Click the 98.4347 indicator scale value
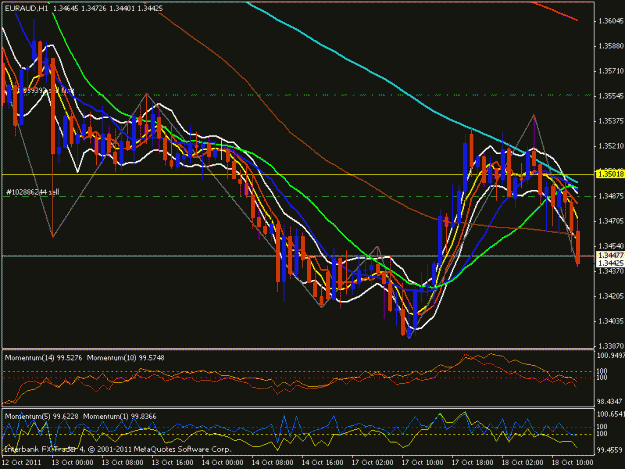This screenshot has height=469, width=625. click(x=609, y=401)
